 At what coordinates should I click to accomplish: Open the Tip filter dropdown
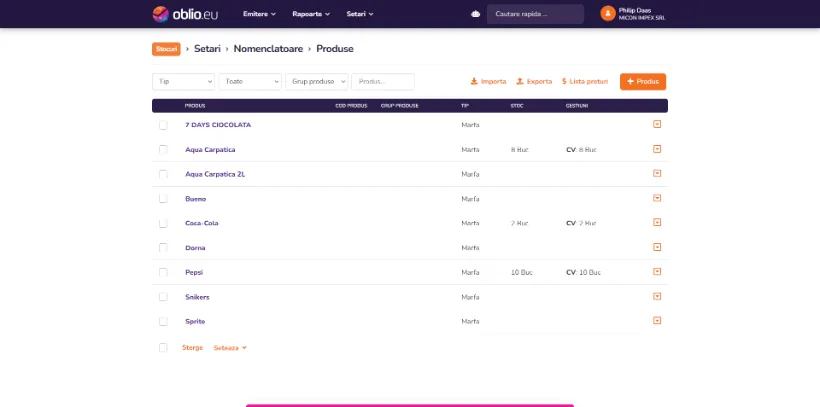pos(184,82)
